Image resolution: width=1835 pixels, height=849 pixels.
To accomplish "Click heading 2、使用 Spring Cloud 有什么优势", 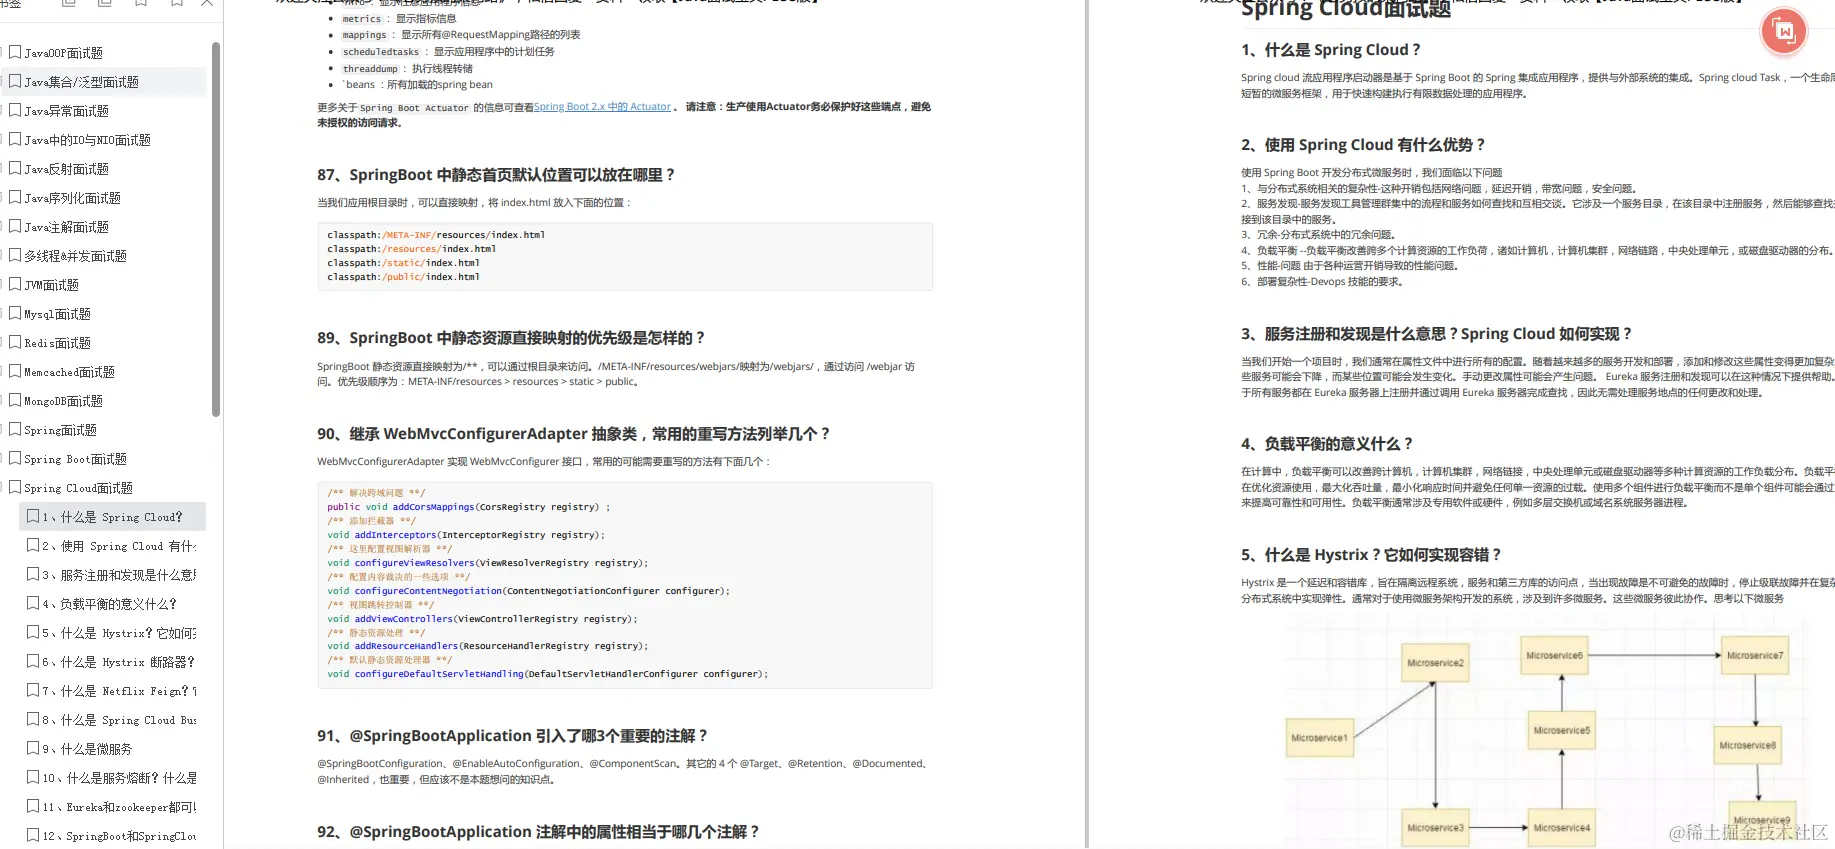I will [1364, 145].
